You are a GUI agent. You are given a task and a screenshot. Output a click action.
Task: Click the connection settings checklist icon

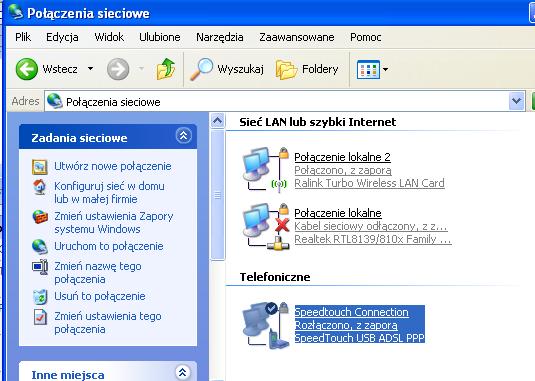pyautogui.click(x=40, y=317)
